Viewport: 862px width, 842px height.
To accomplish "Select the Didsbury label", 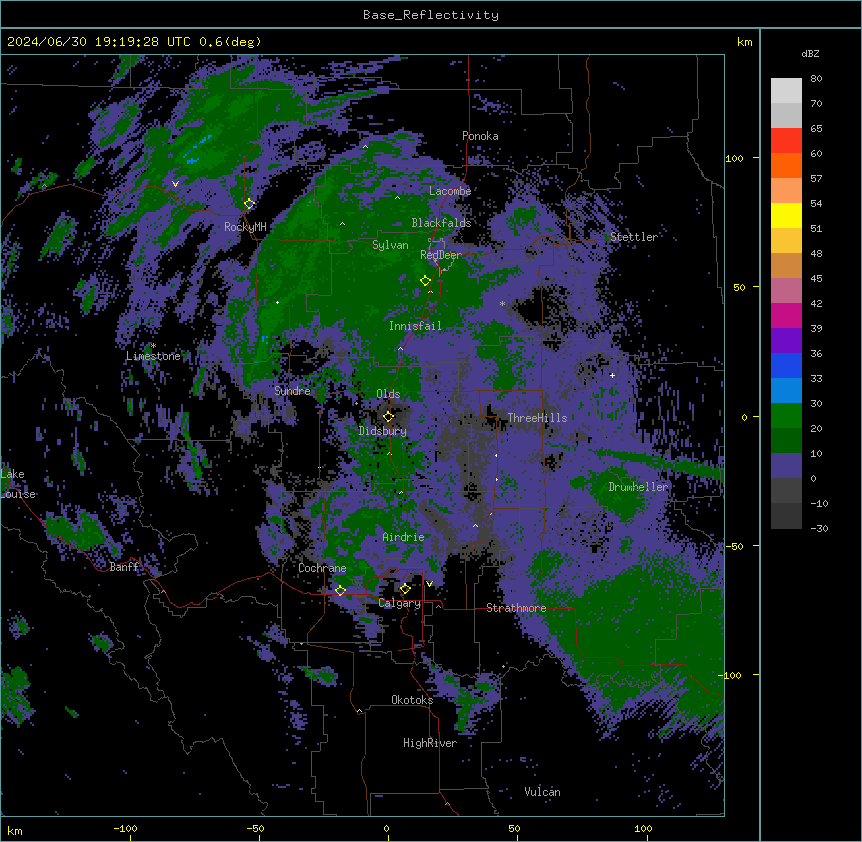I will pyautogui.click(x=382, y=431).
